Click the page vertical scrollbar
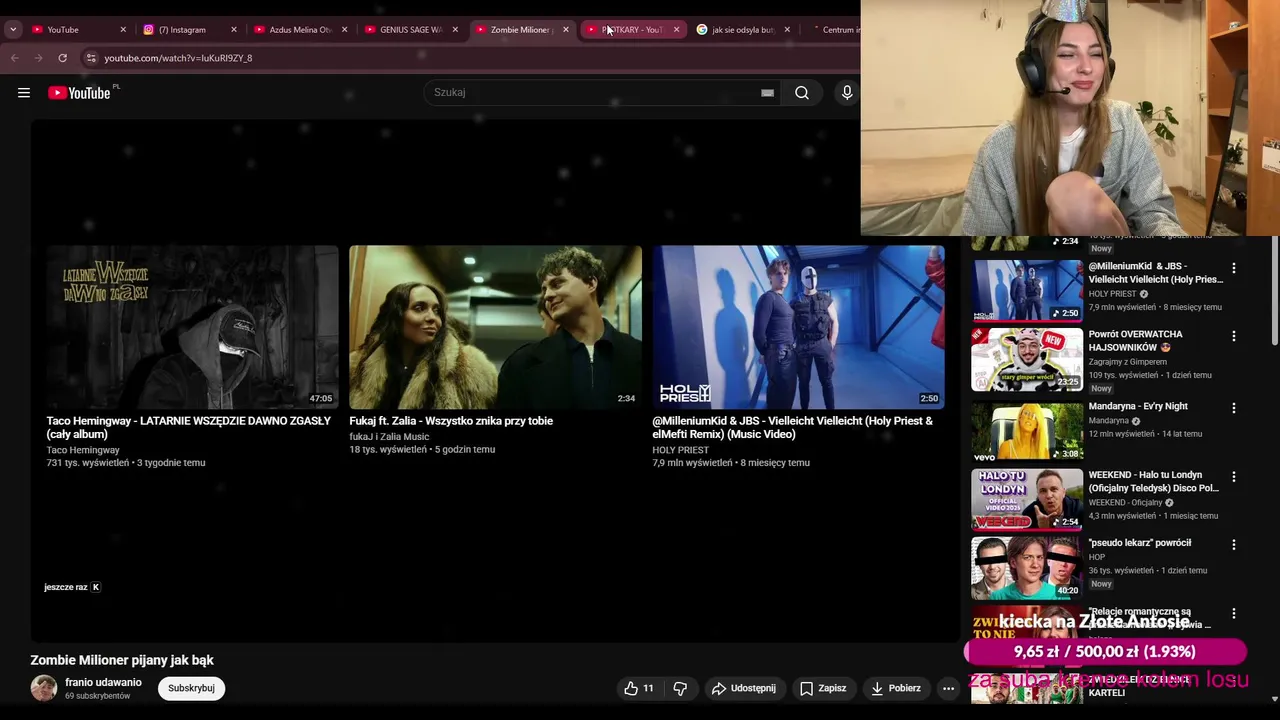This screenshot has width=1280, height=720. 1273,290
